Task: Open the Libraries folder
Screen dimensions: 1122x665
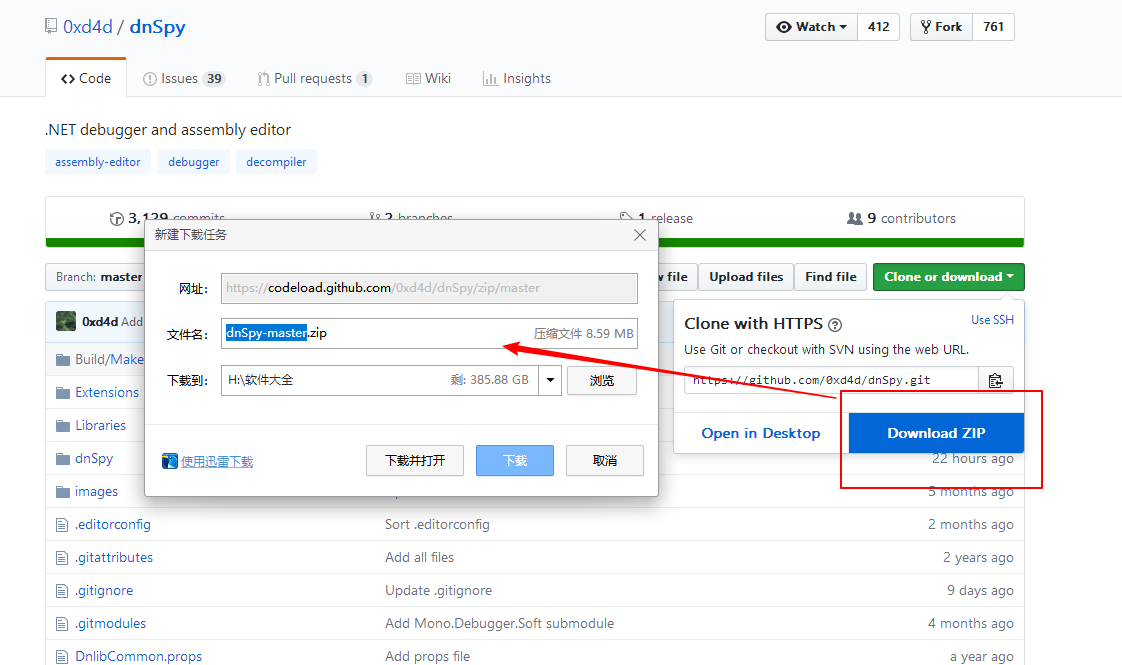Action: (x=100, y=425)
